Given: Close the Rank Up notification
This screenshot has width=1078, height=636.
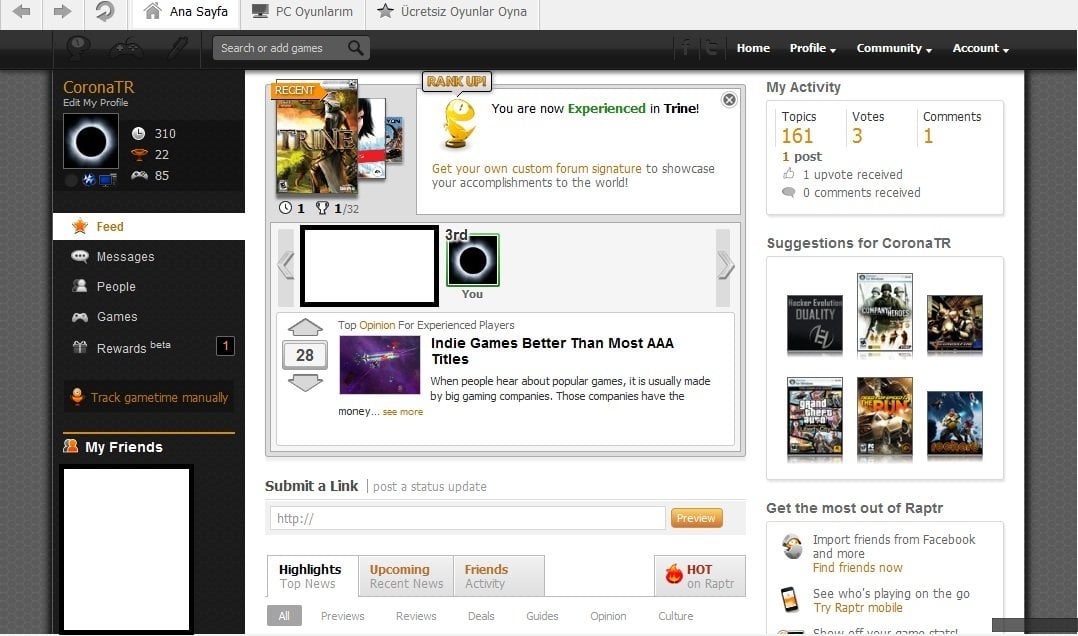Looking at the screenshot, I should click(x=729, y=100).
